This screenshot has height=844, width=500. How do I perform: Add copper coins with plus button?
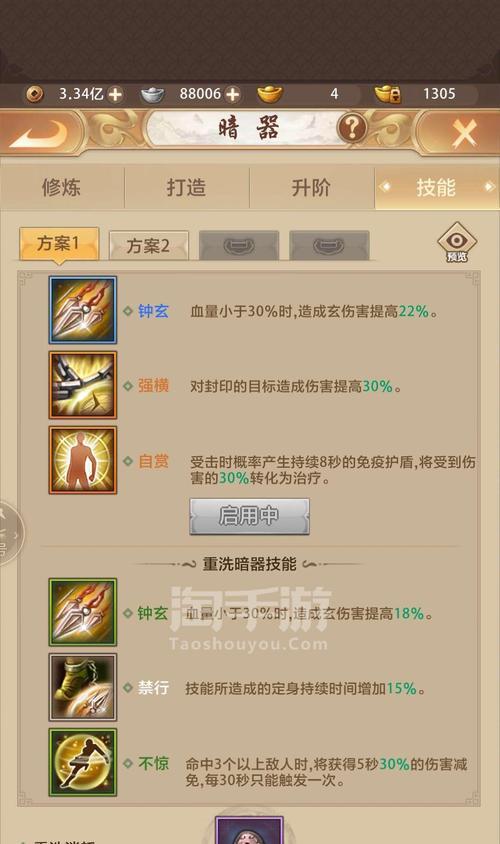point(115,95)
